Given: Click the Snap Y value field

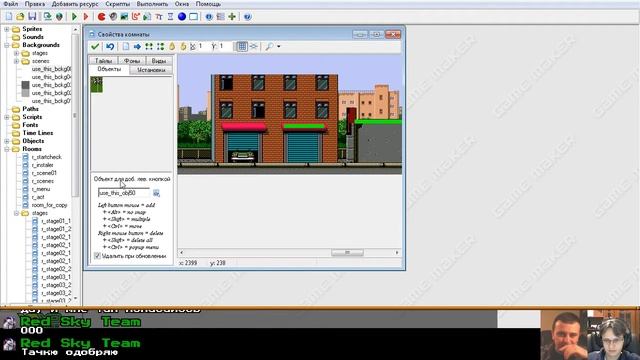Looking at the screenshot, I should click(225, 47).
